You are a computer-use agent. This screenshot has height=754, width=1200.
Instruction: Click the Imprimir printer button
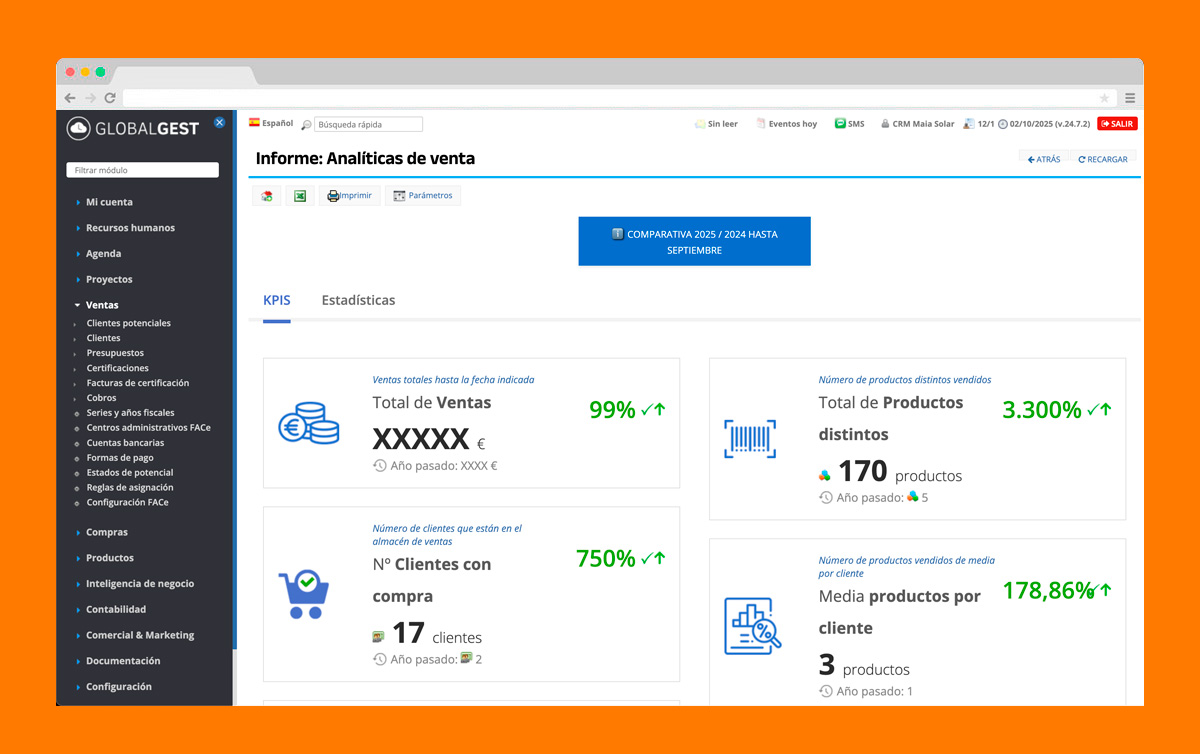pyautogui.click(x=349, y=196)
